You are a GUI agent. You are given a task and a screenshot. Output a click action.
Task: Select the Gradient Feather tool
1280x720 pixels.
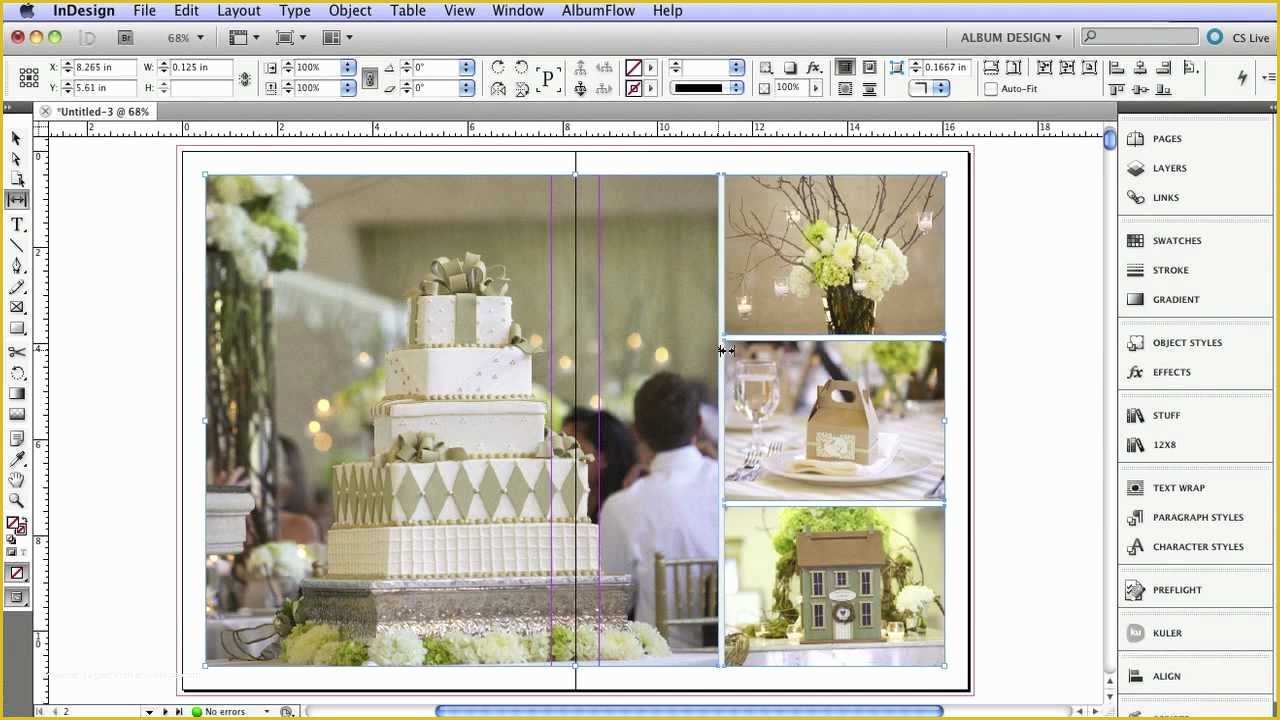pos(17,414)
